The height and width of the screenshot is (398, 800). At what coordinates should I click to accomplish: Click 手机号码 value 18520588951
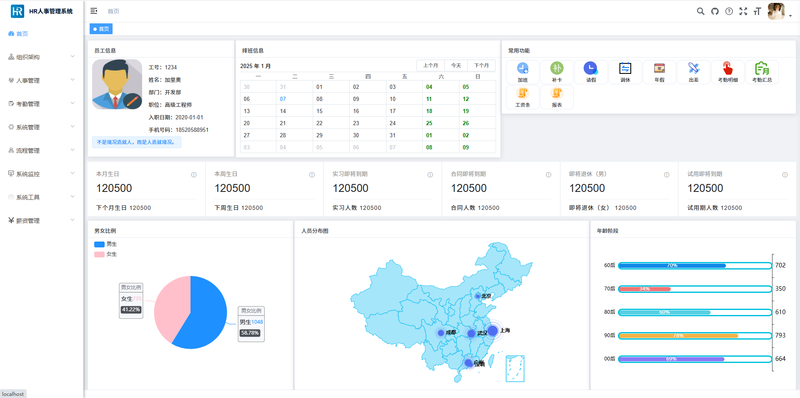[x=192, y=130]
